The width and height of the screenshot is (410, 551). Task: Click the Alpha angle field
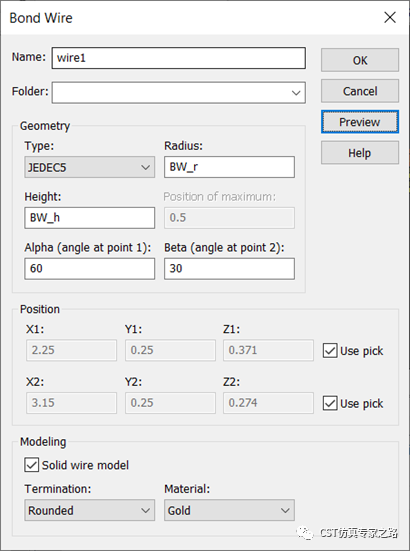90,269
